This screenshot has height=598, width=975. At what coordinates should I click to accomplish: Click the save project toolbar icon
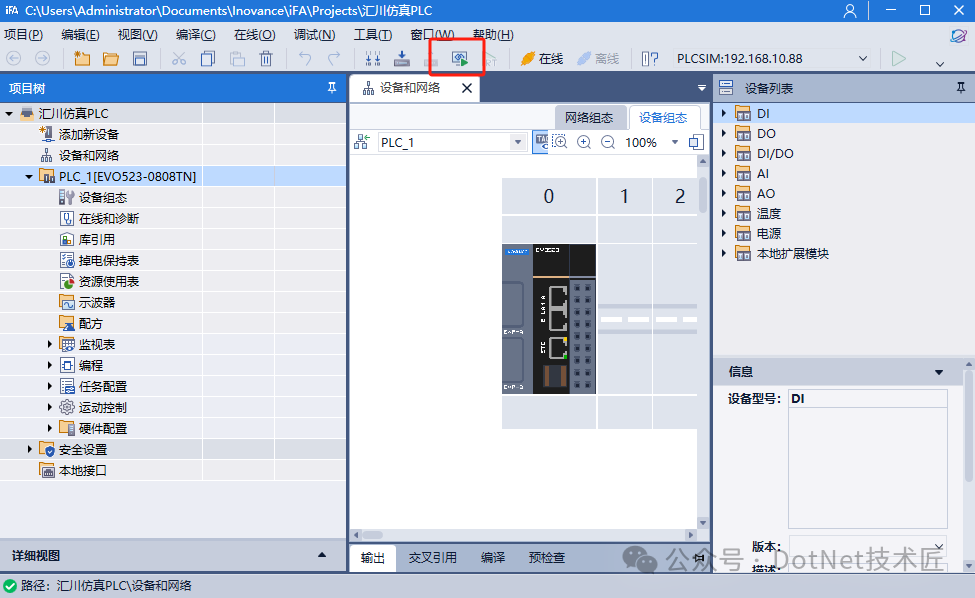click(140, 58)
